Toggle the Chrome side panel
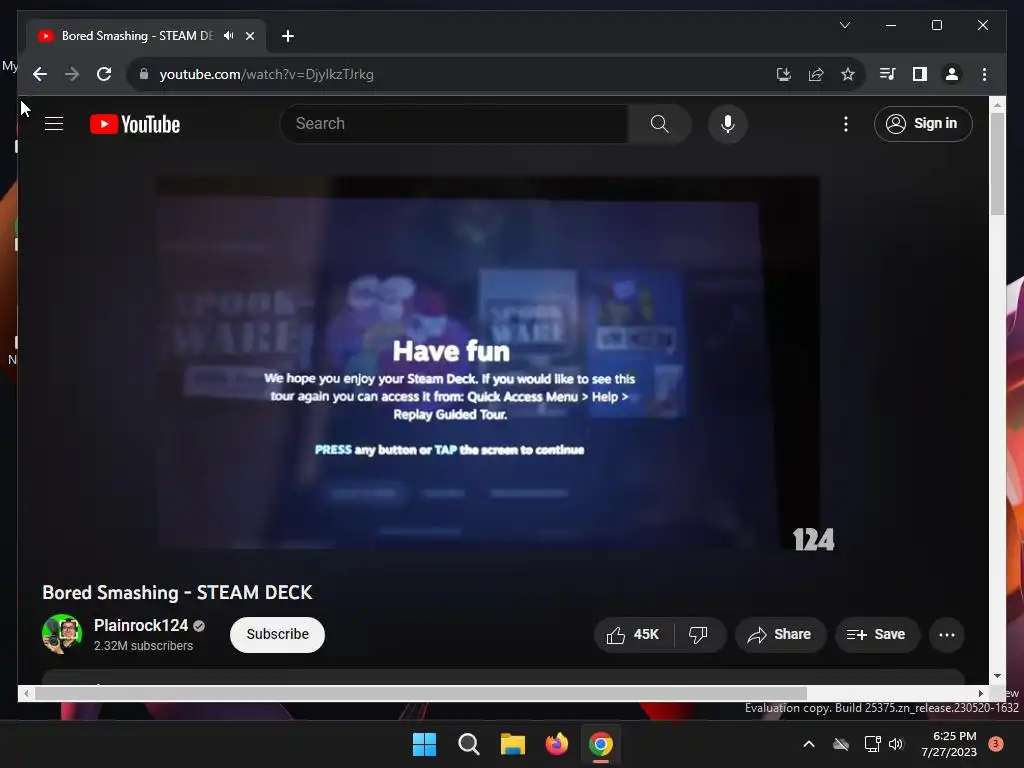Viewport: 1024px width, 768px height. 920,74
